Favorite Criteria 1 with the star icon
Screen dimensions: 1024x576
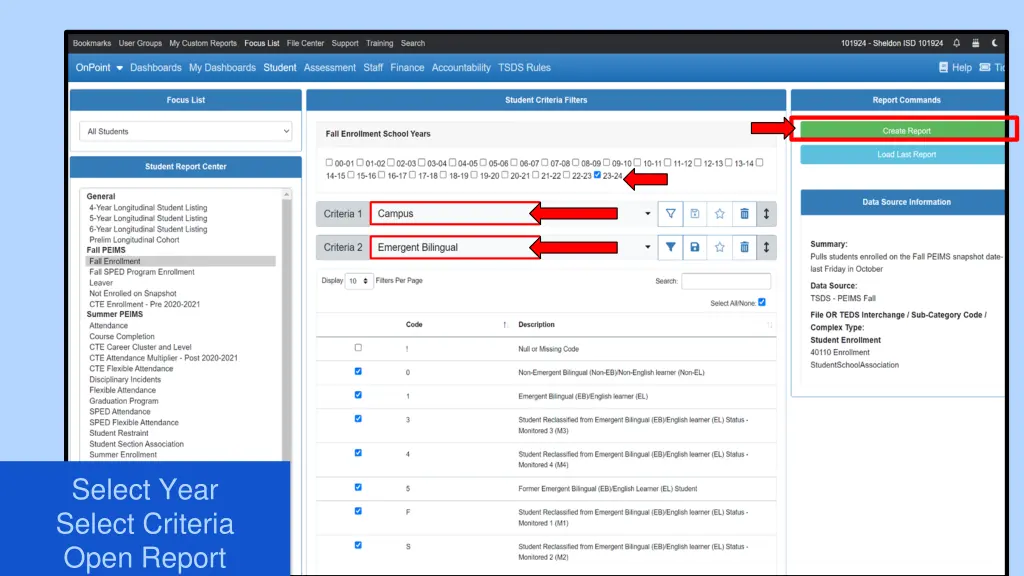click(x=720, y=214)
